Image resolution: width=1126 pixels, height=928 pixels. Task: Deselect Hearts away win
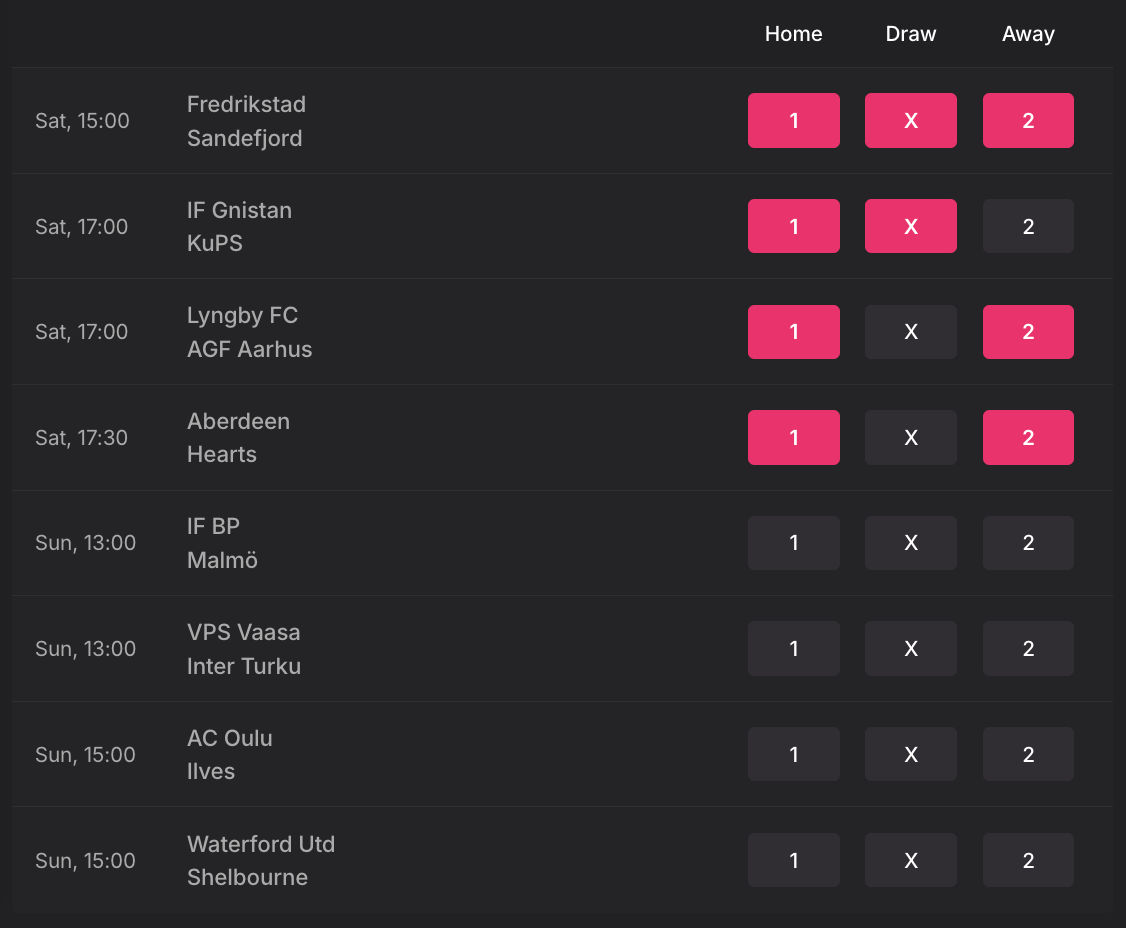coord(1028,437)
